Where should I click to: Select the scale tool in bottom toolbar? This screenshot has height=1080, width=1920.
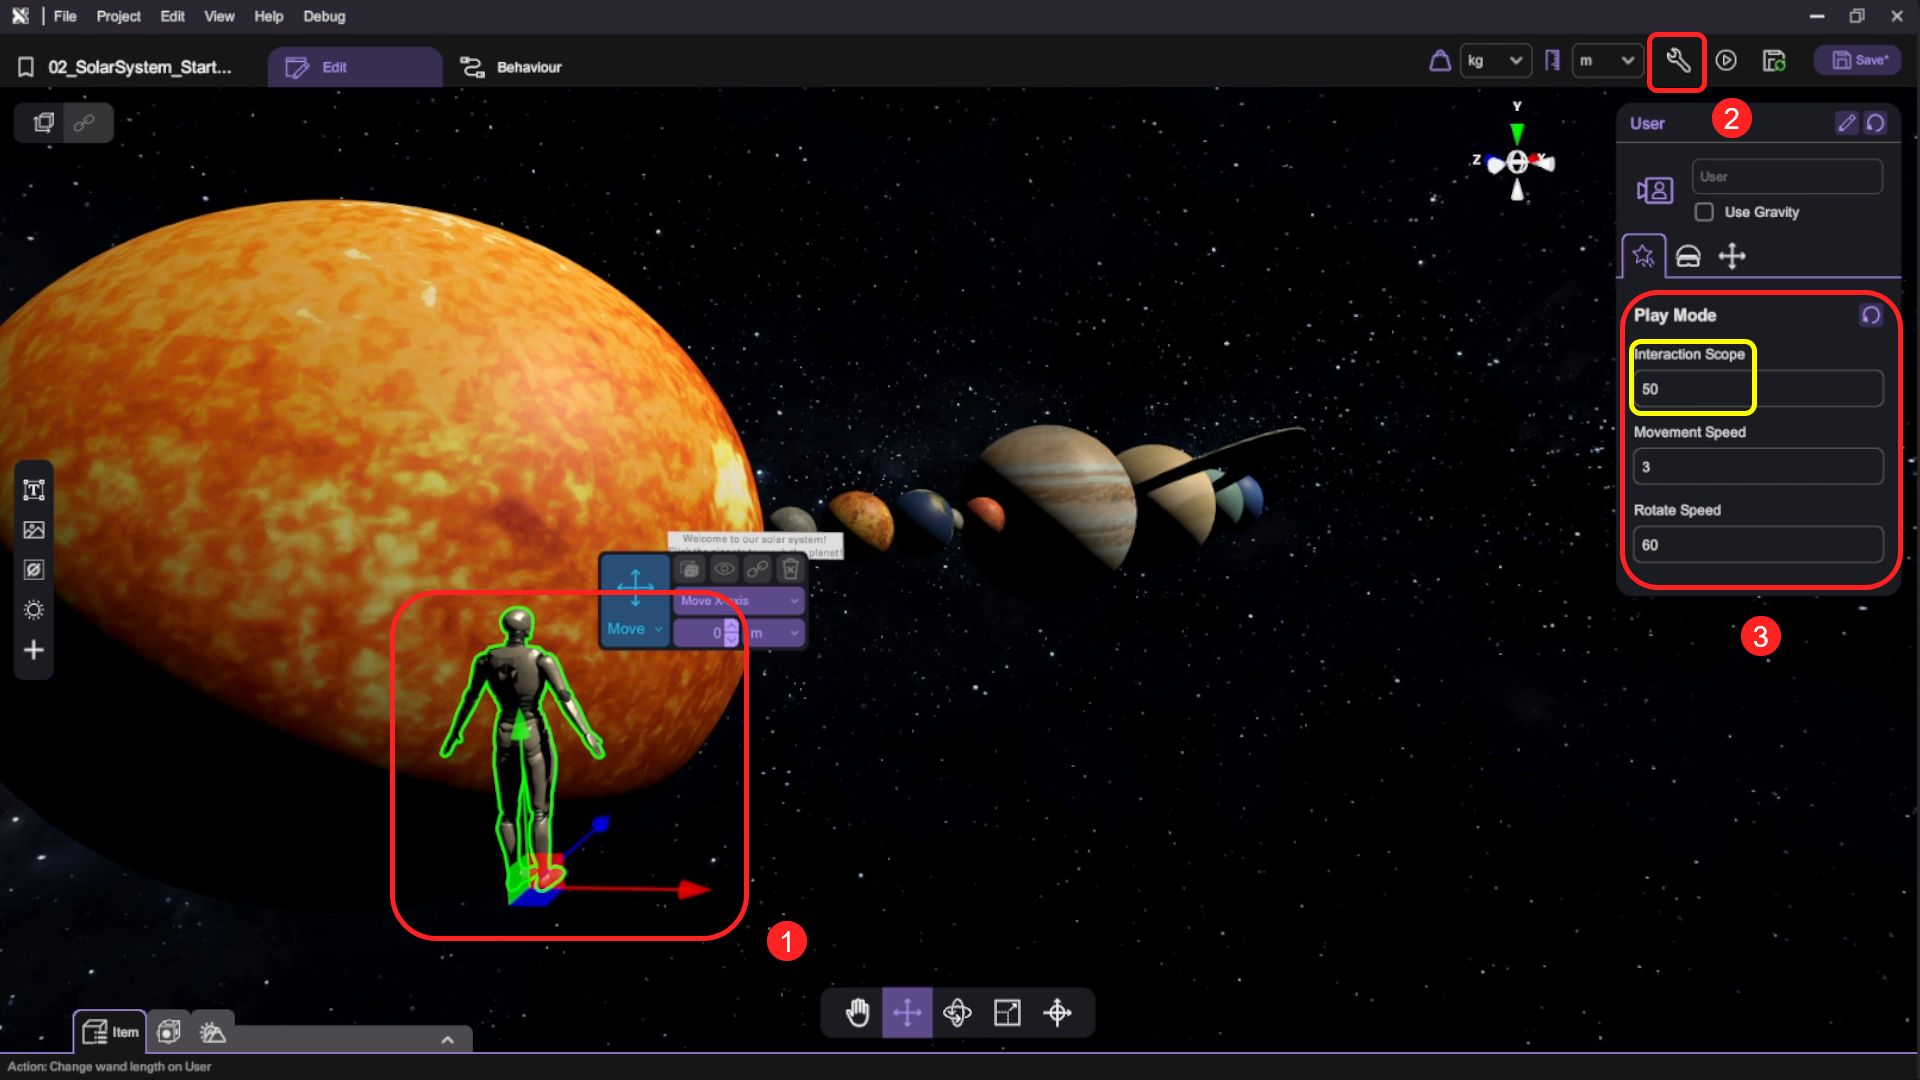(x=1007, y=1013)
